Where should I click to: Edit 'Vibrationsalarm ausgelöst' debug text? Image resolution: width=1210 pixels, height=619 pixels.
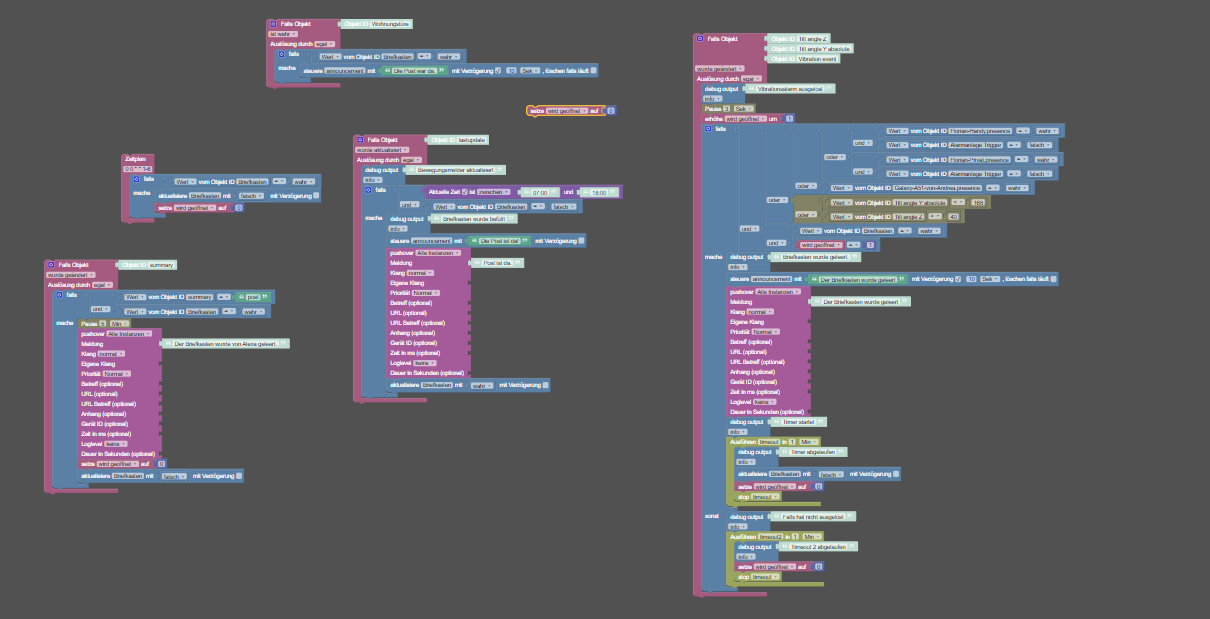pos(791,88)
